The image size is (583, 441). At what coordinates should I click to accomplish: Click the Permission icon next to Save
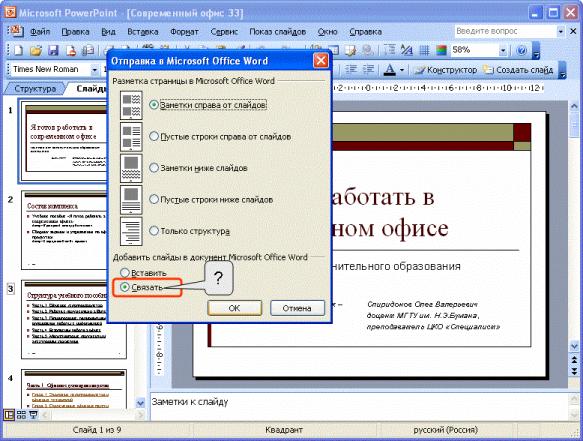point(71,50)
